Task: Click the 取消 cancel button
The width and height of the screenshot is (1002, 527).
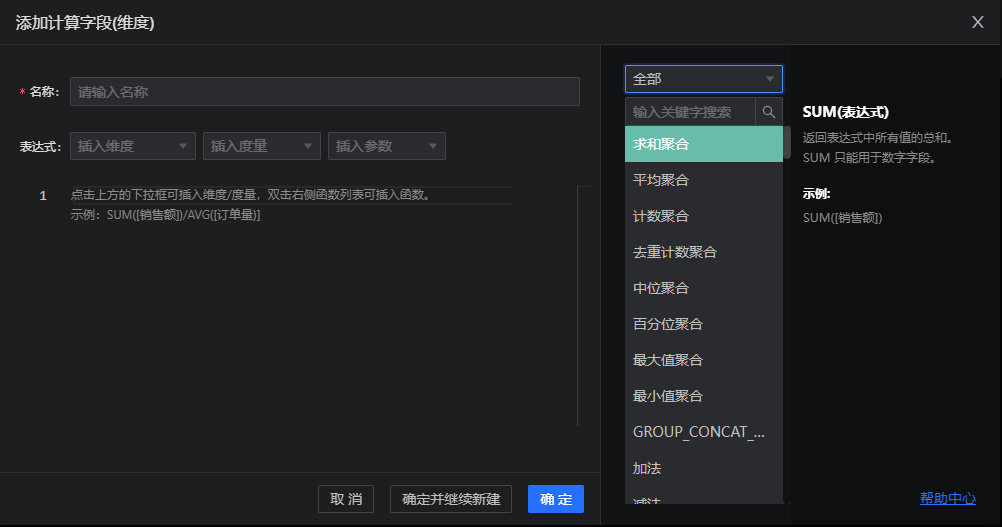Action: 345,499
